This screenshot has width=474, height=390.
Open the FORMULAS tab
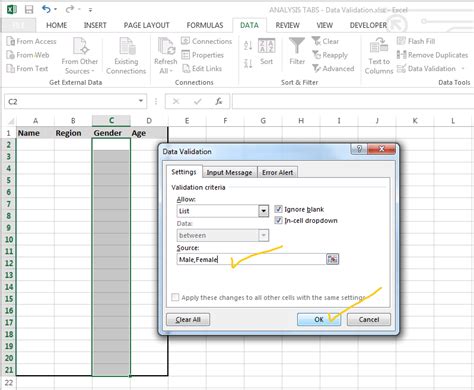205,25
